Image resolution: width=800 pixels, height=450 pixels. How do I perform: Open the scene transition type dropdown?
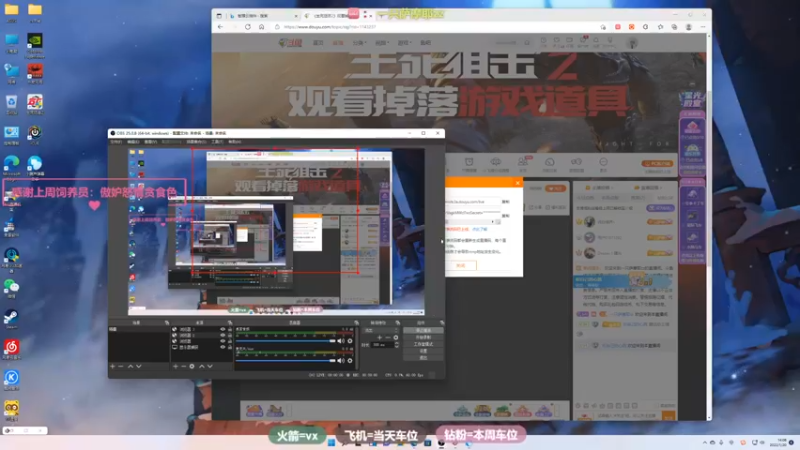[381, 330]
